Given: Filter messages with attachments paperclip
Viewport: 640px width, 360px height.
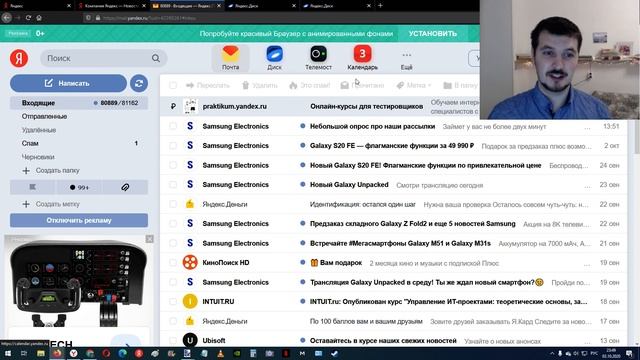Looking at the screenshot, I should click(125, 187).
